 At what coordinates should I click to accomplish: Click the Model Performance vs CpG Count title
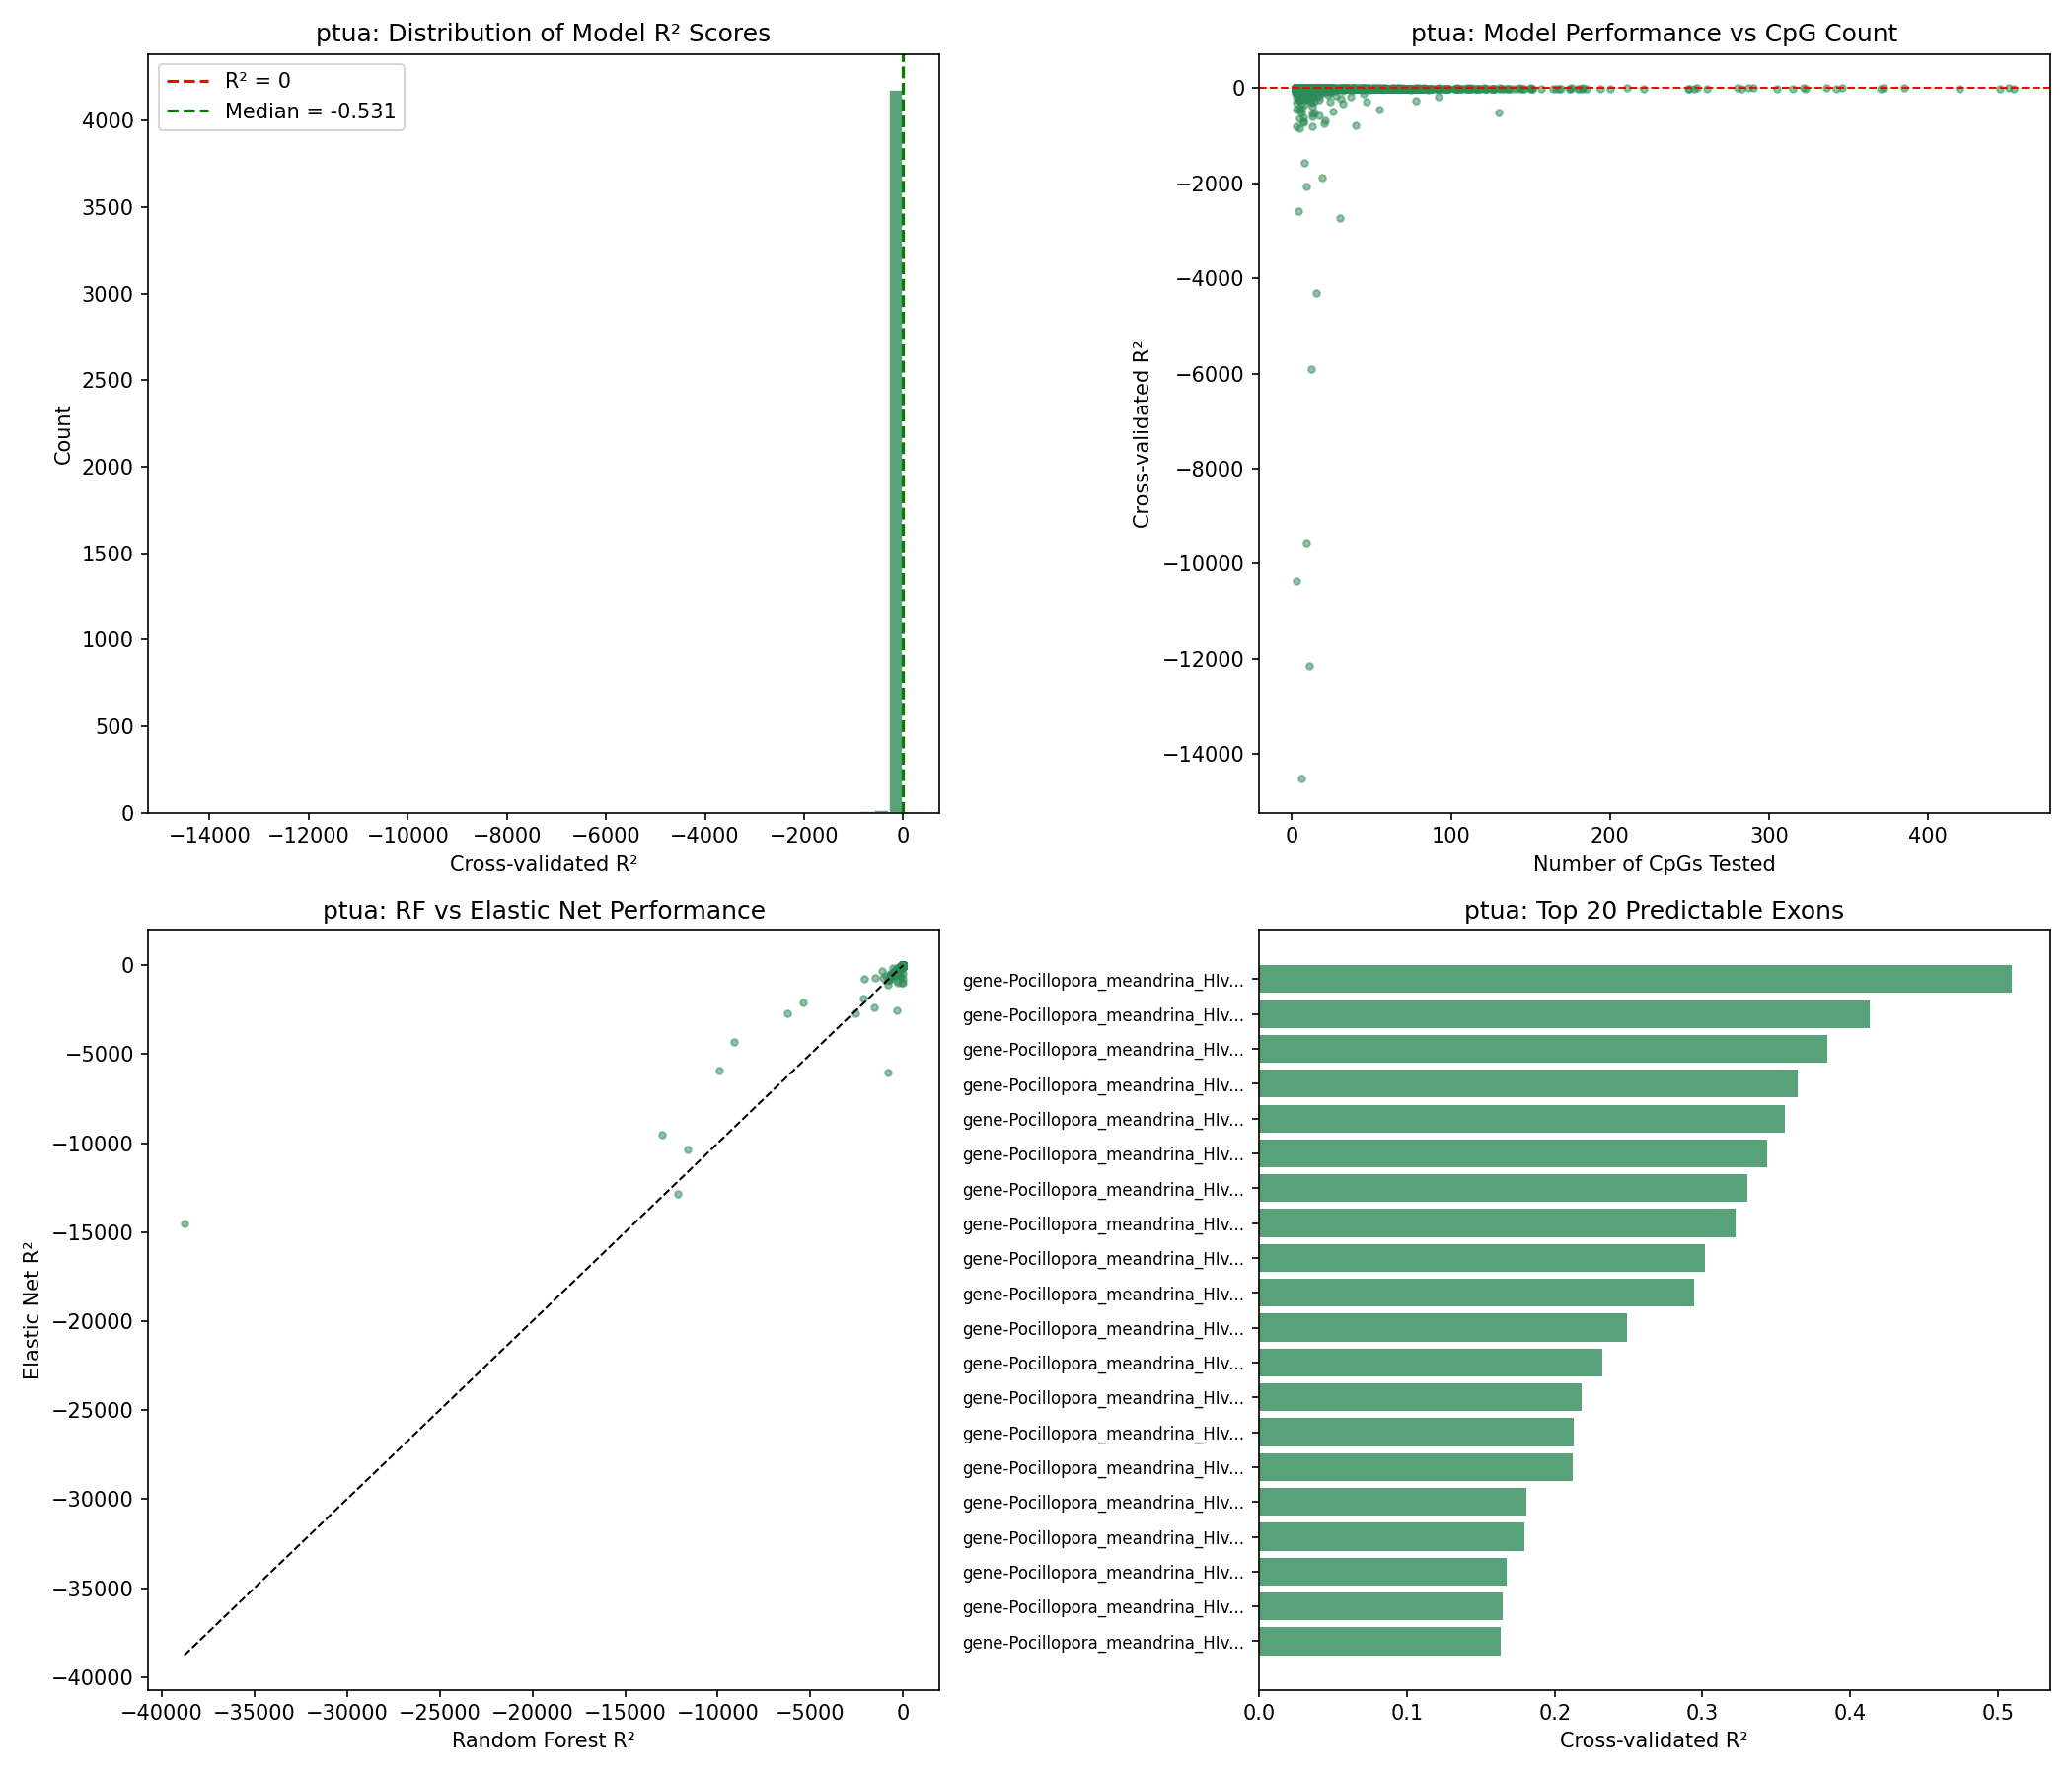[x=1653, y=33]
